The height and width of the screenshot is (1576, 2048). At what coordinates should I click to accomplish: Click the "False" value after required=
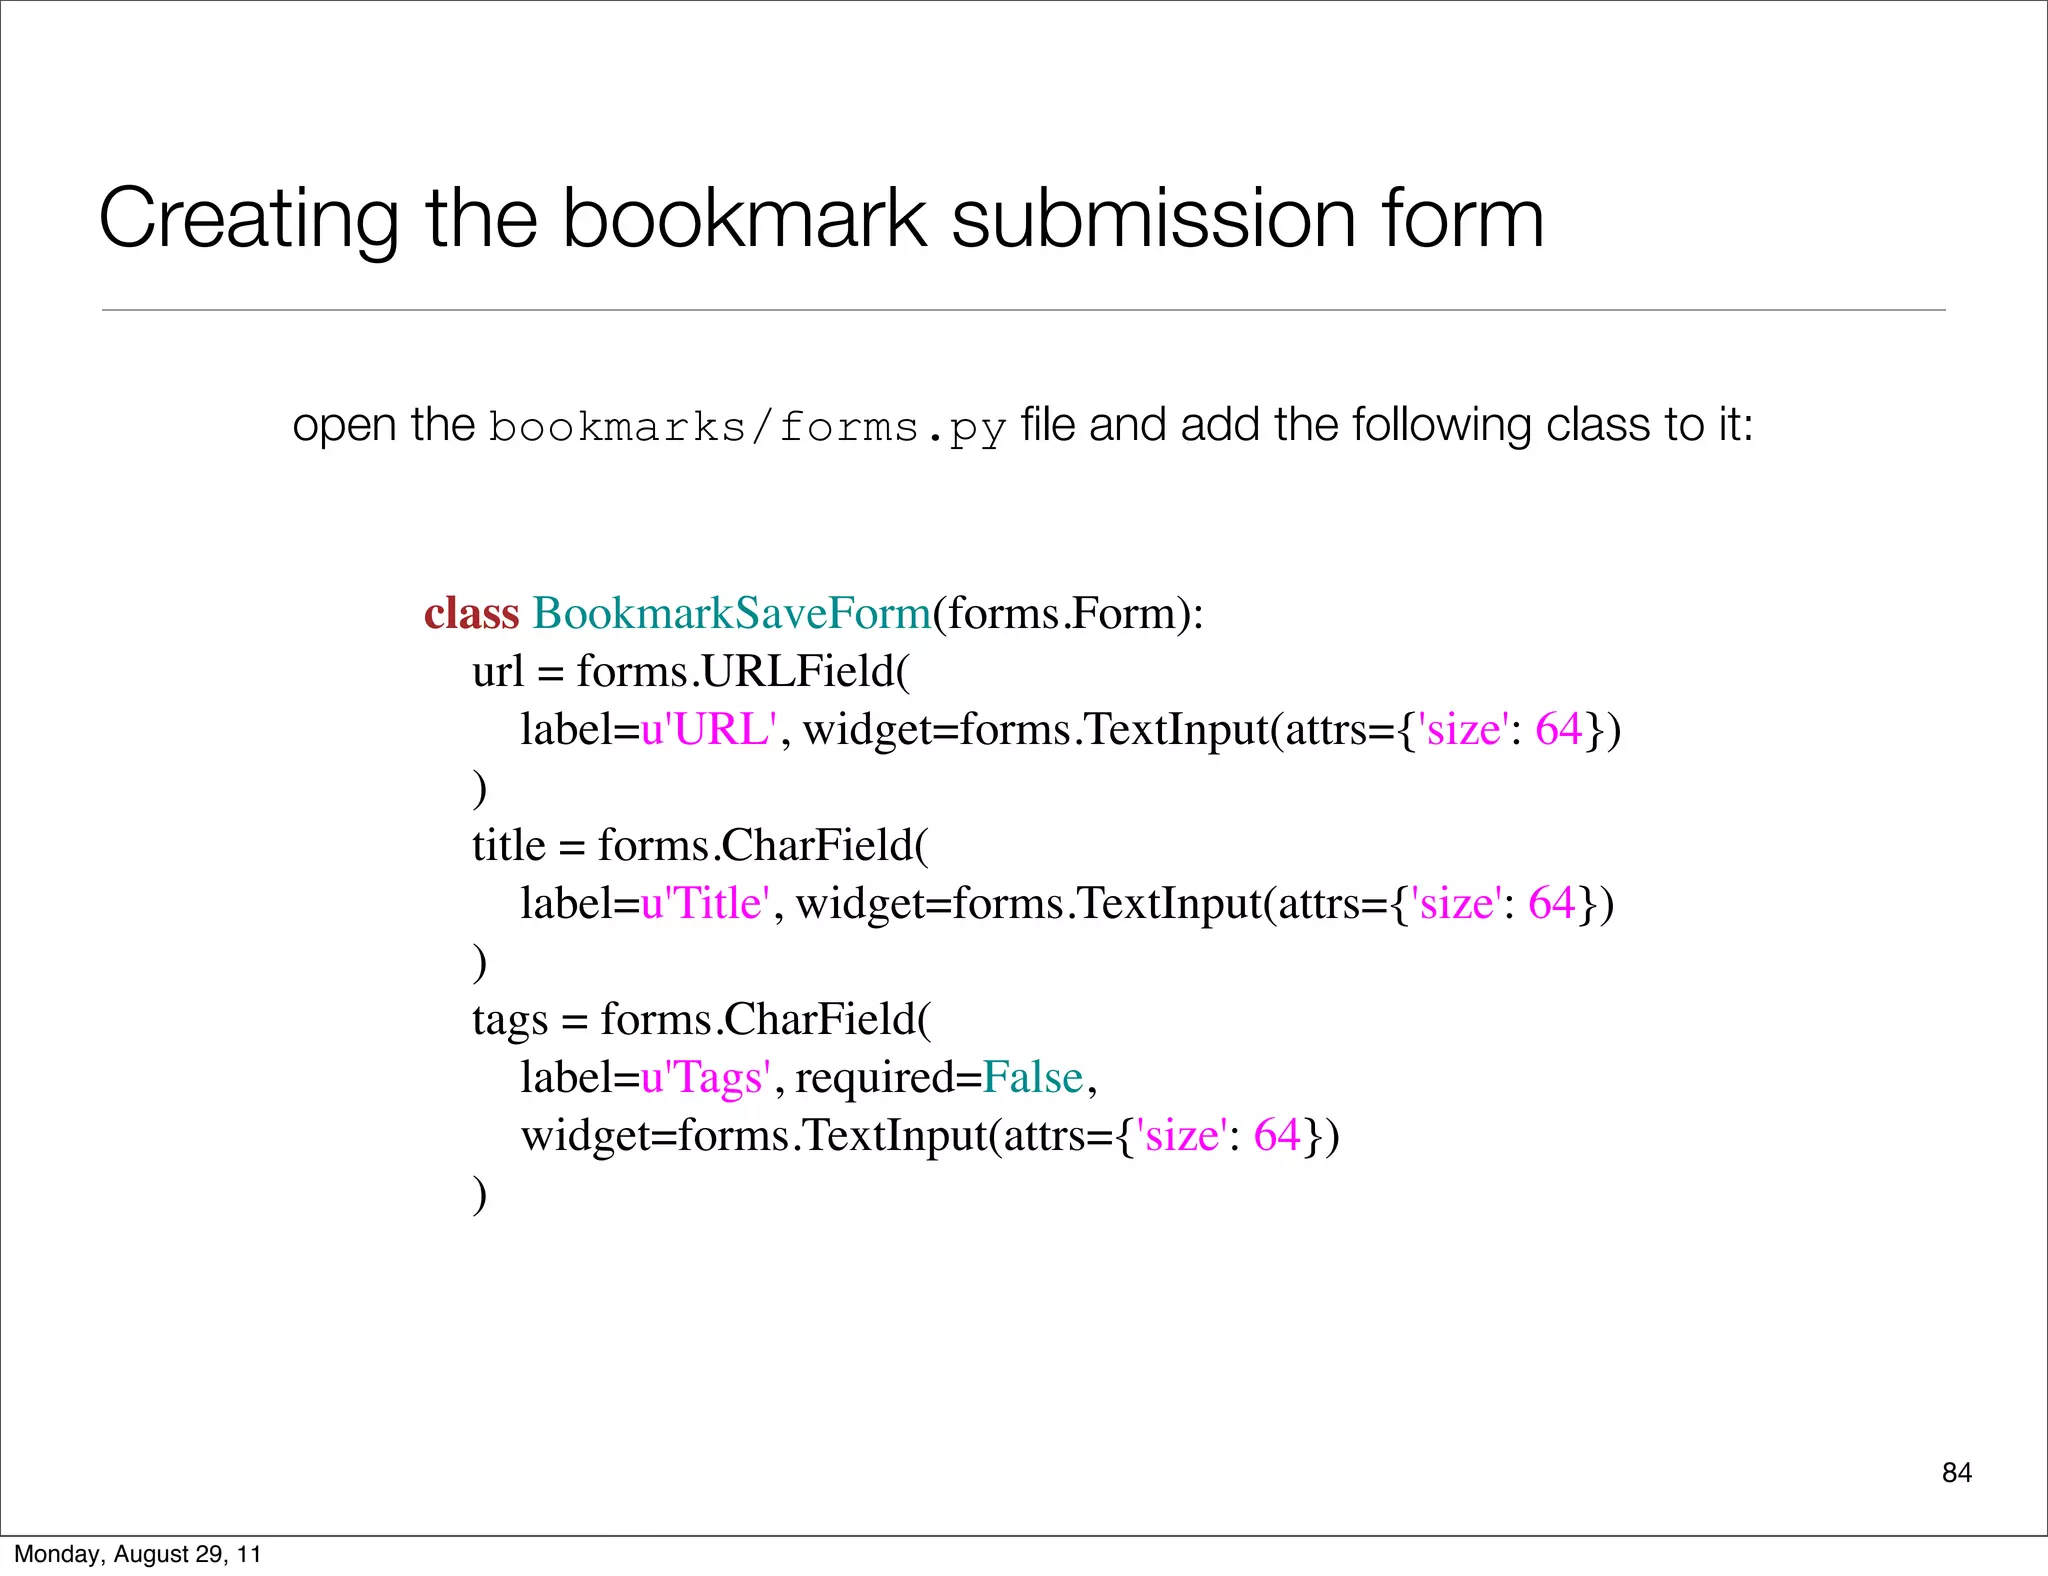pyautogui.click(x=1033, y=1077)
